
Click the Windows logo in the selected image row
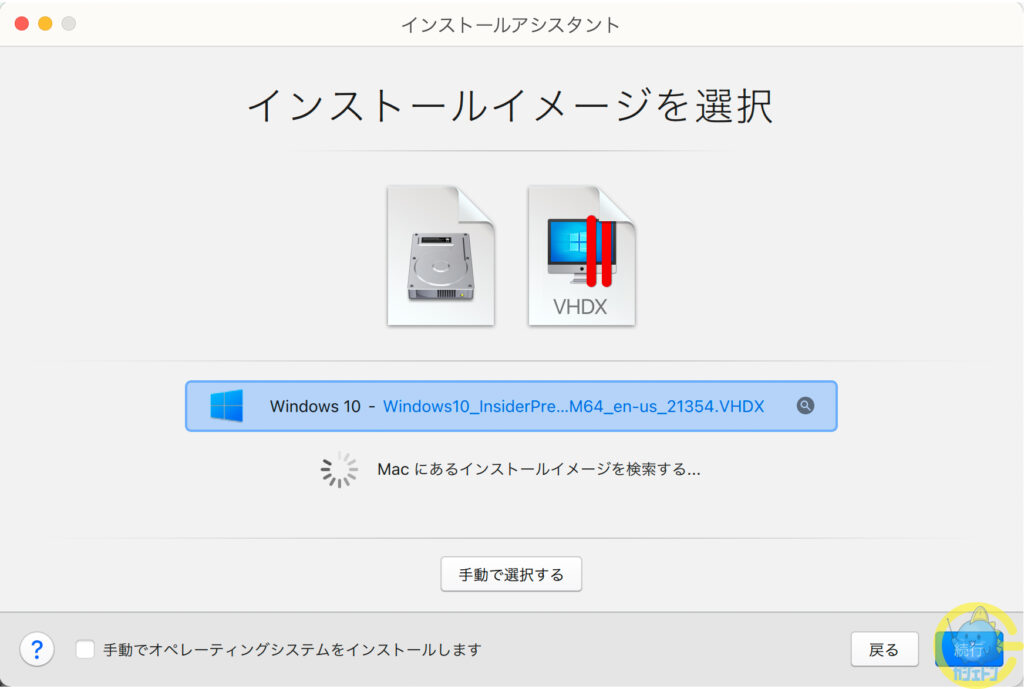[227, 406]
